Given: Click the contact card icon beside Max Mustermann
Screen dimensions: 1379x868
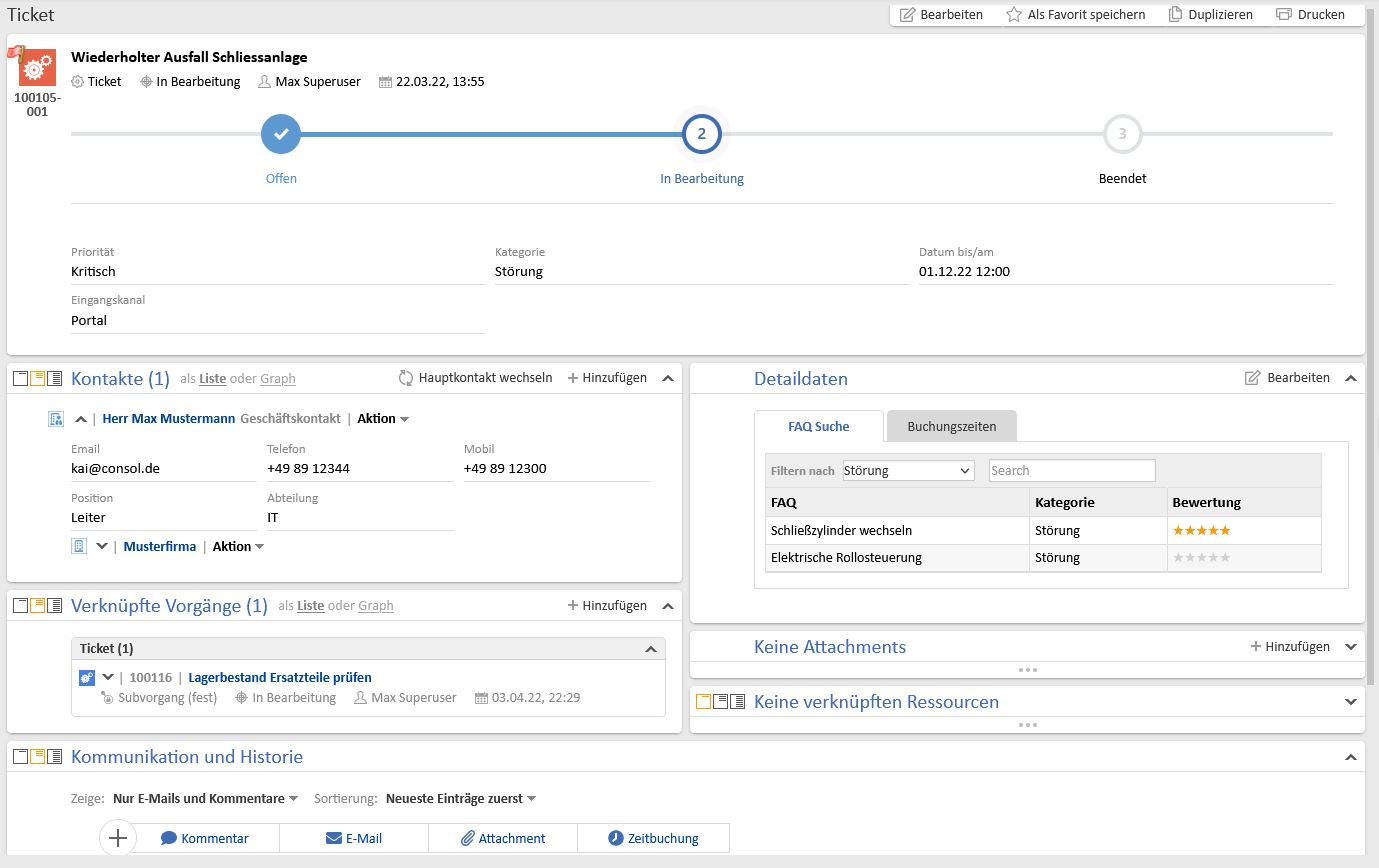Looking at the screenshot, I should [x=55, y=418].
